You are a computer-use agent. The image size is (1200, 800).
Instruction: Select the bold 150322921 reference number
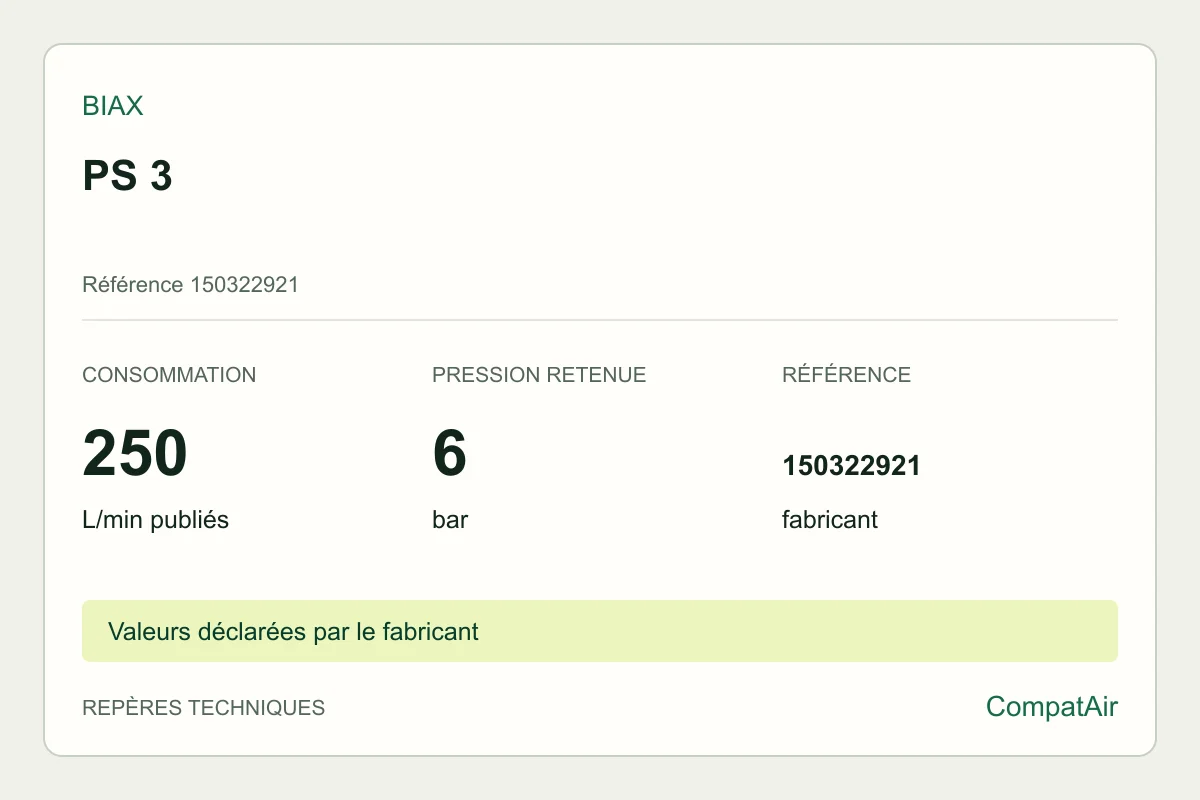[x=851, y=466]
